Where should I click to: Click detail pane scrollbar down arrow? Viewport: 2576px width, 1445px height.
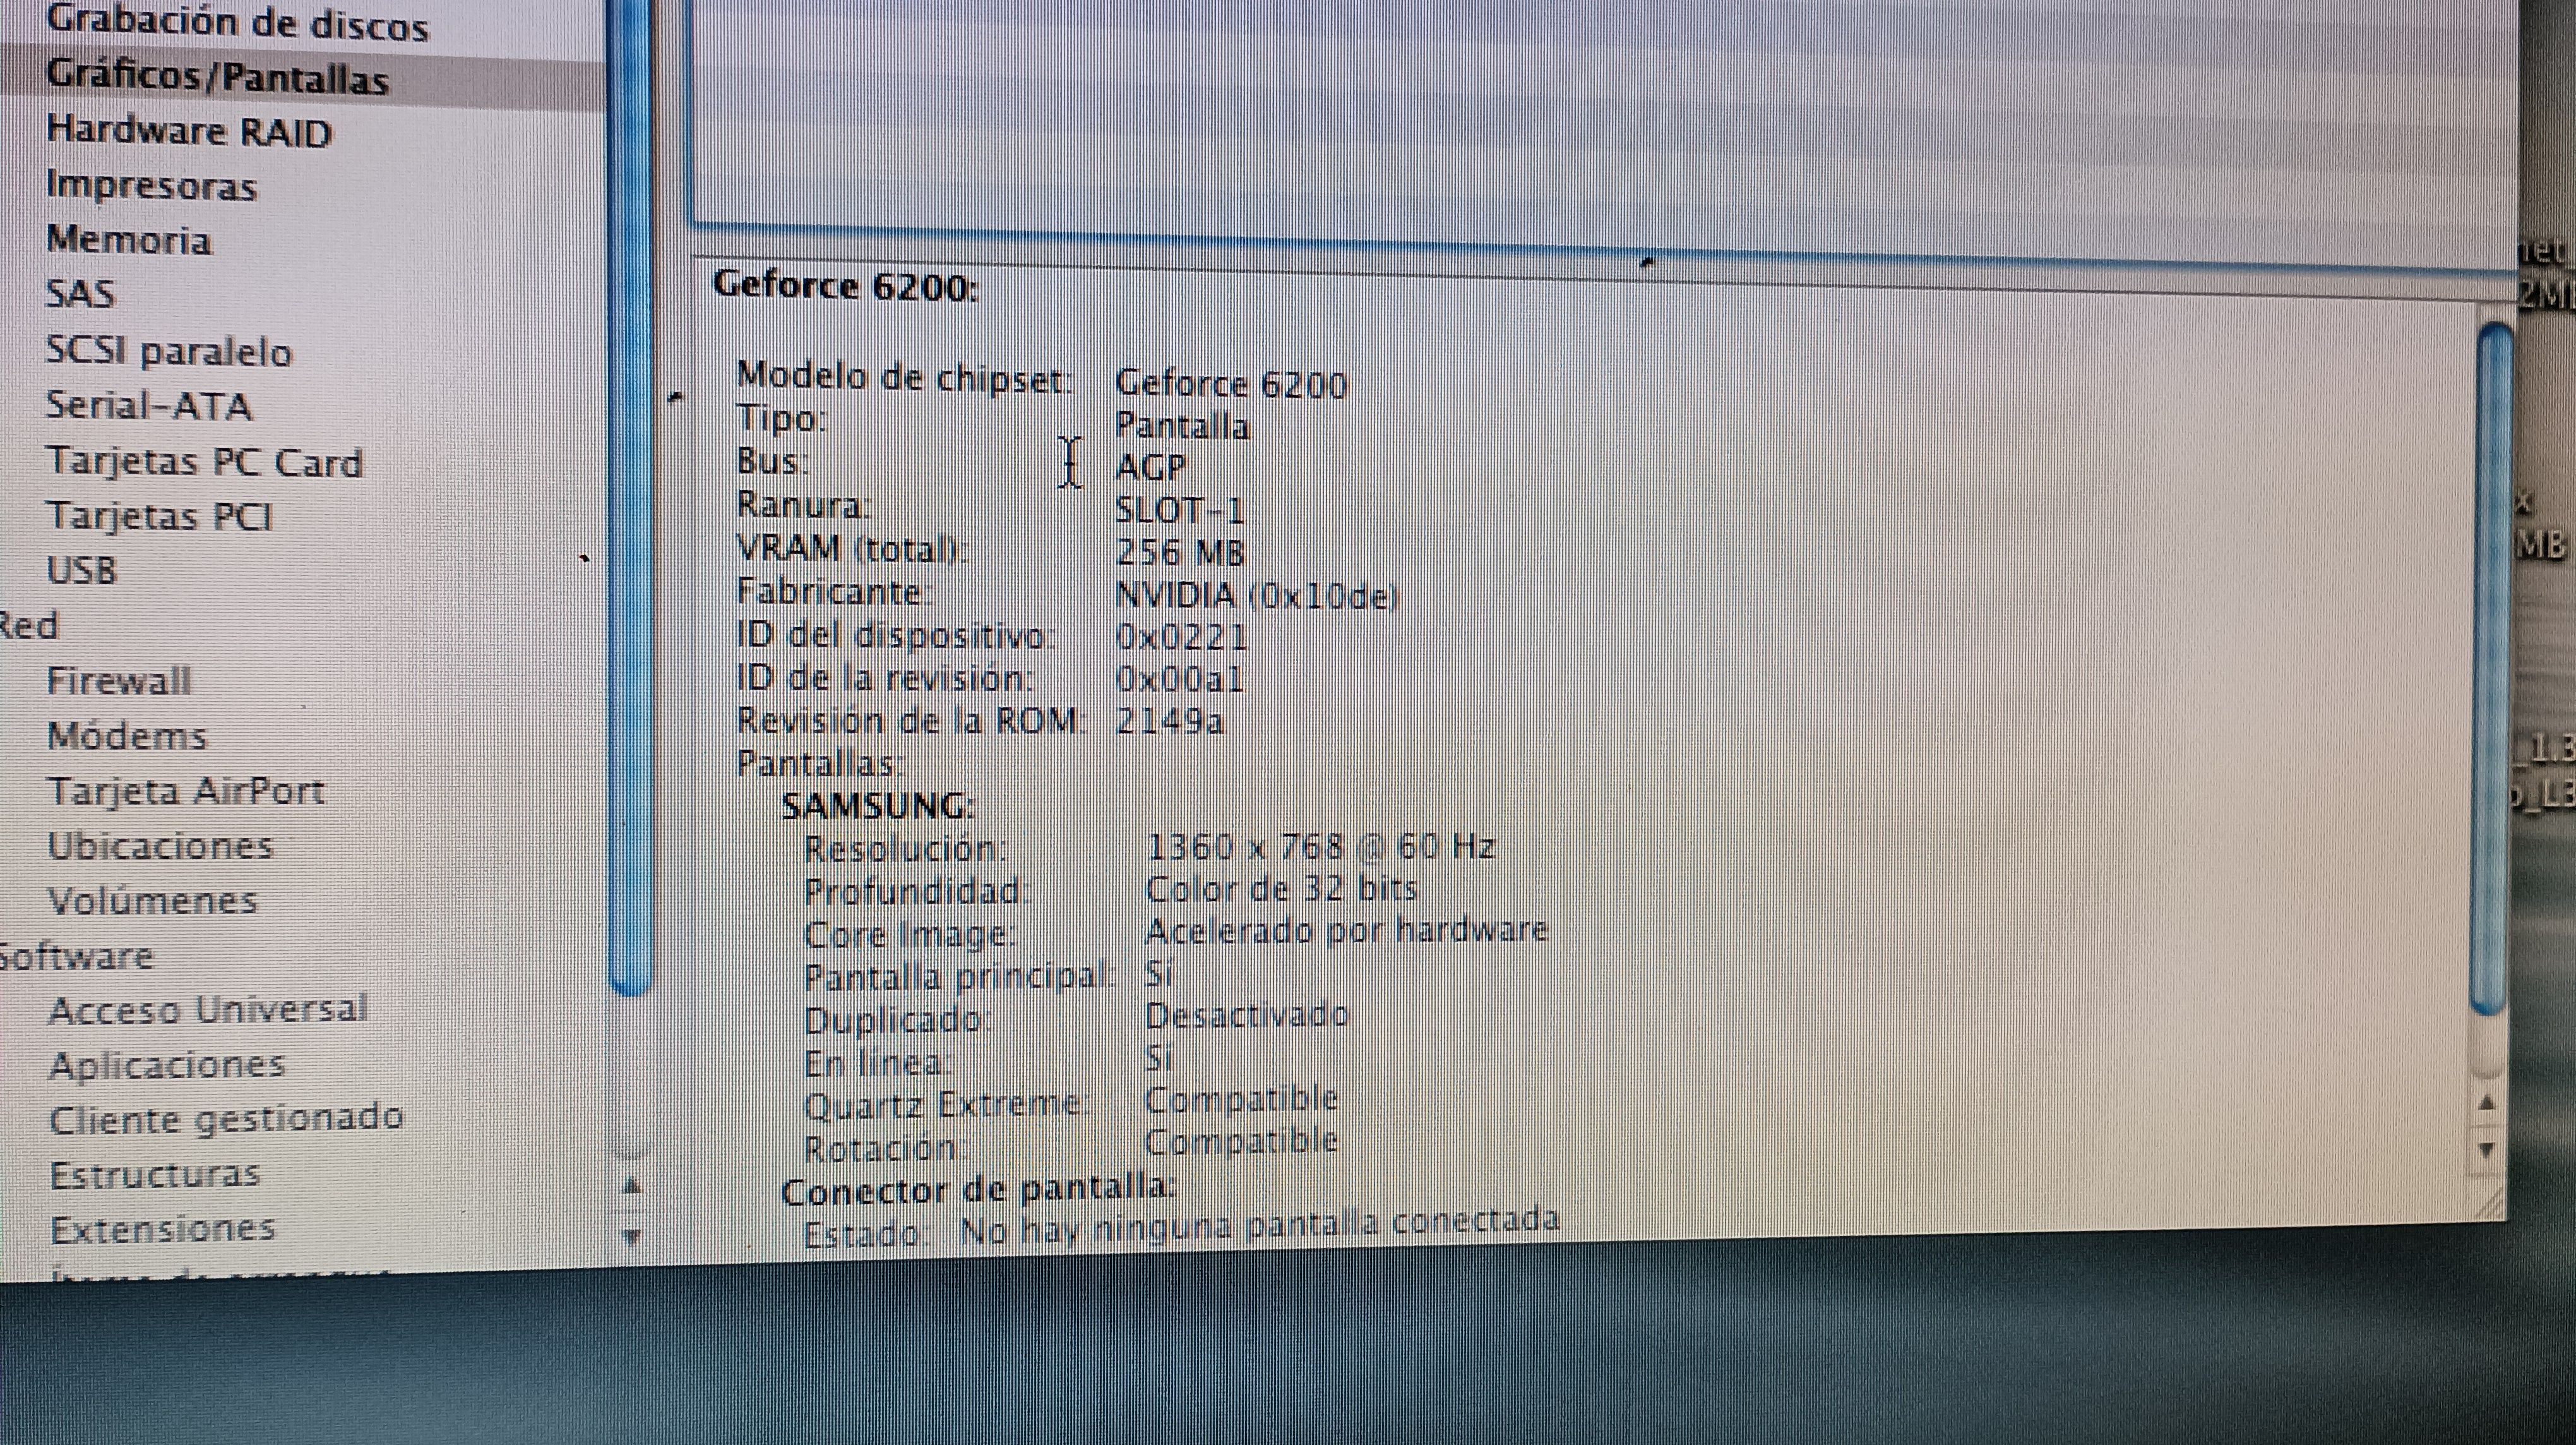click(2487, 1150)
